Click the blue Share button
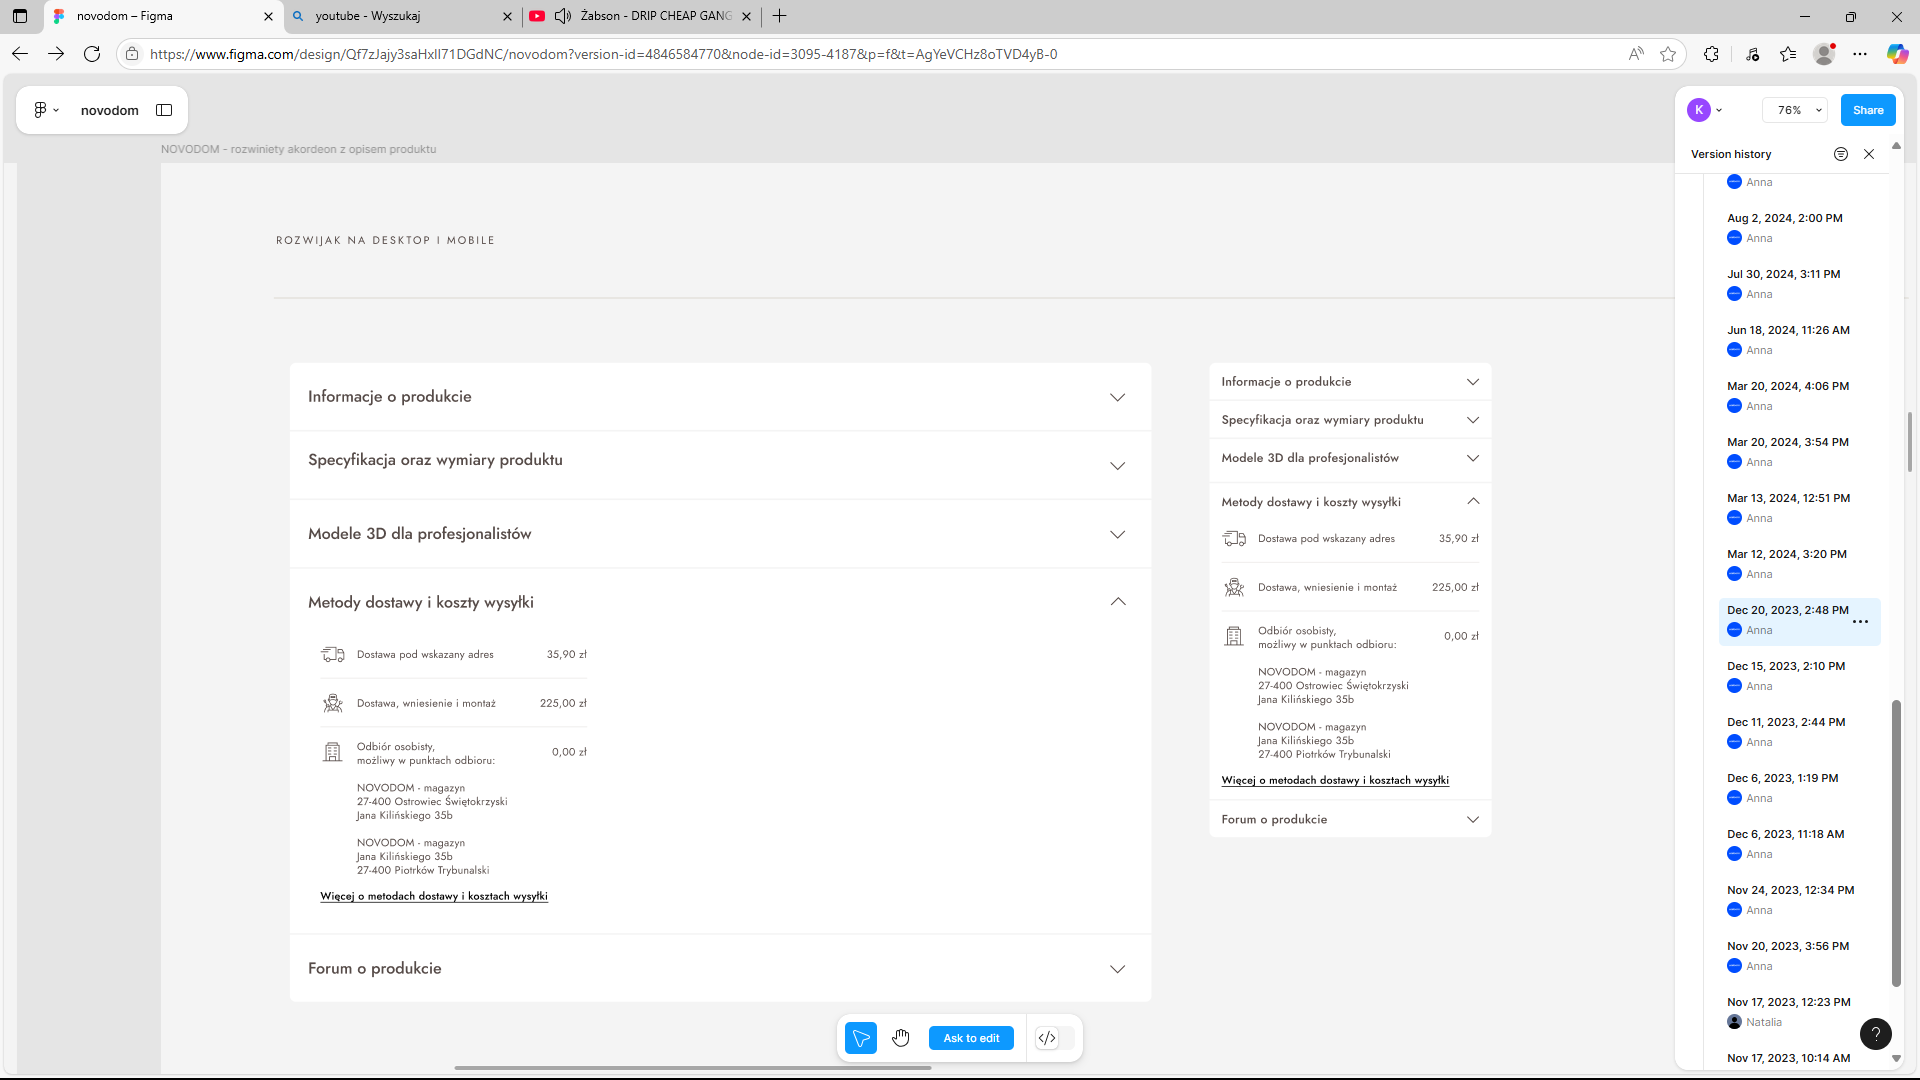1920x1080 pixels. 1867,110
